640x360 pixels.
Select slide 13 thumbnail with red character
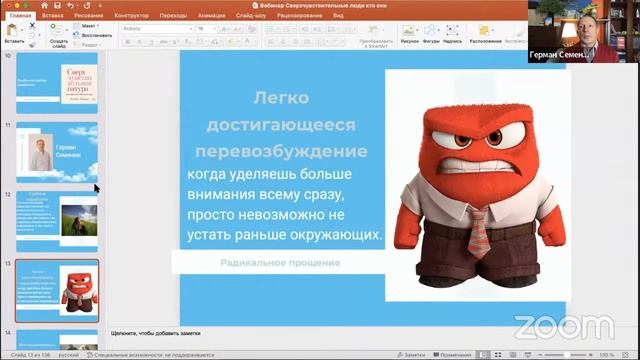pos(57,291)
